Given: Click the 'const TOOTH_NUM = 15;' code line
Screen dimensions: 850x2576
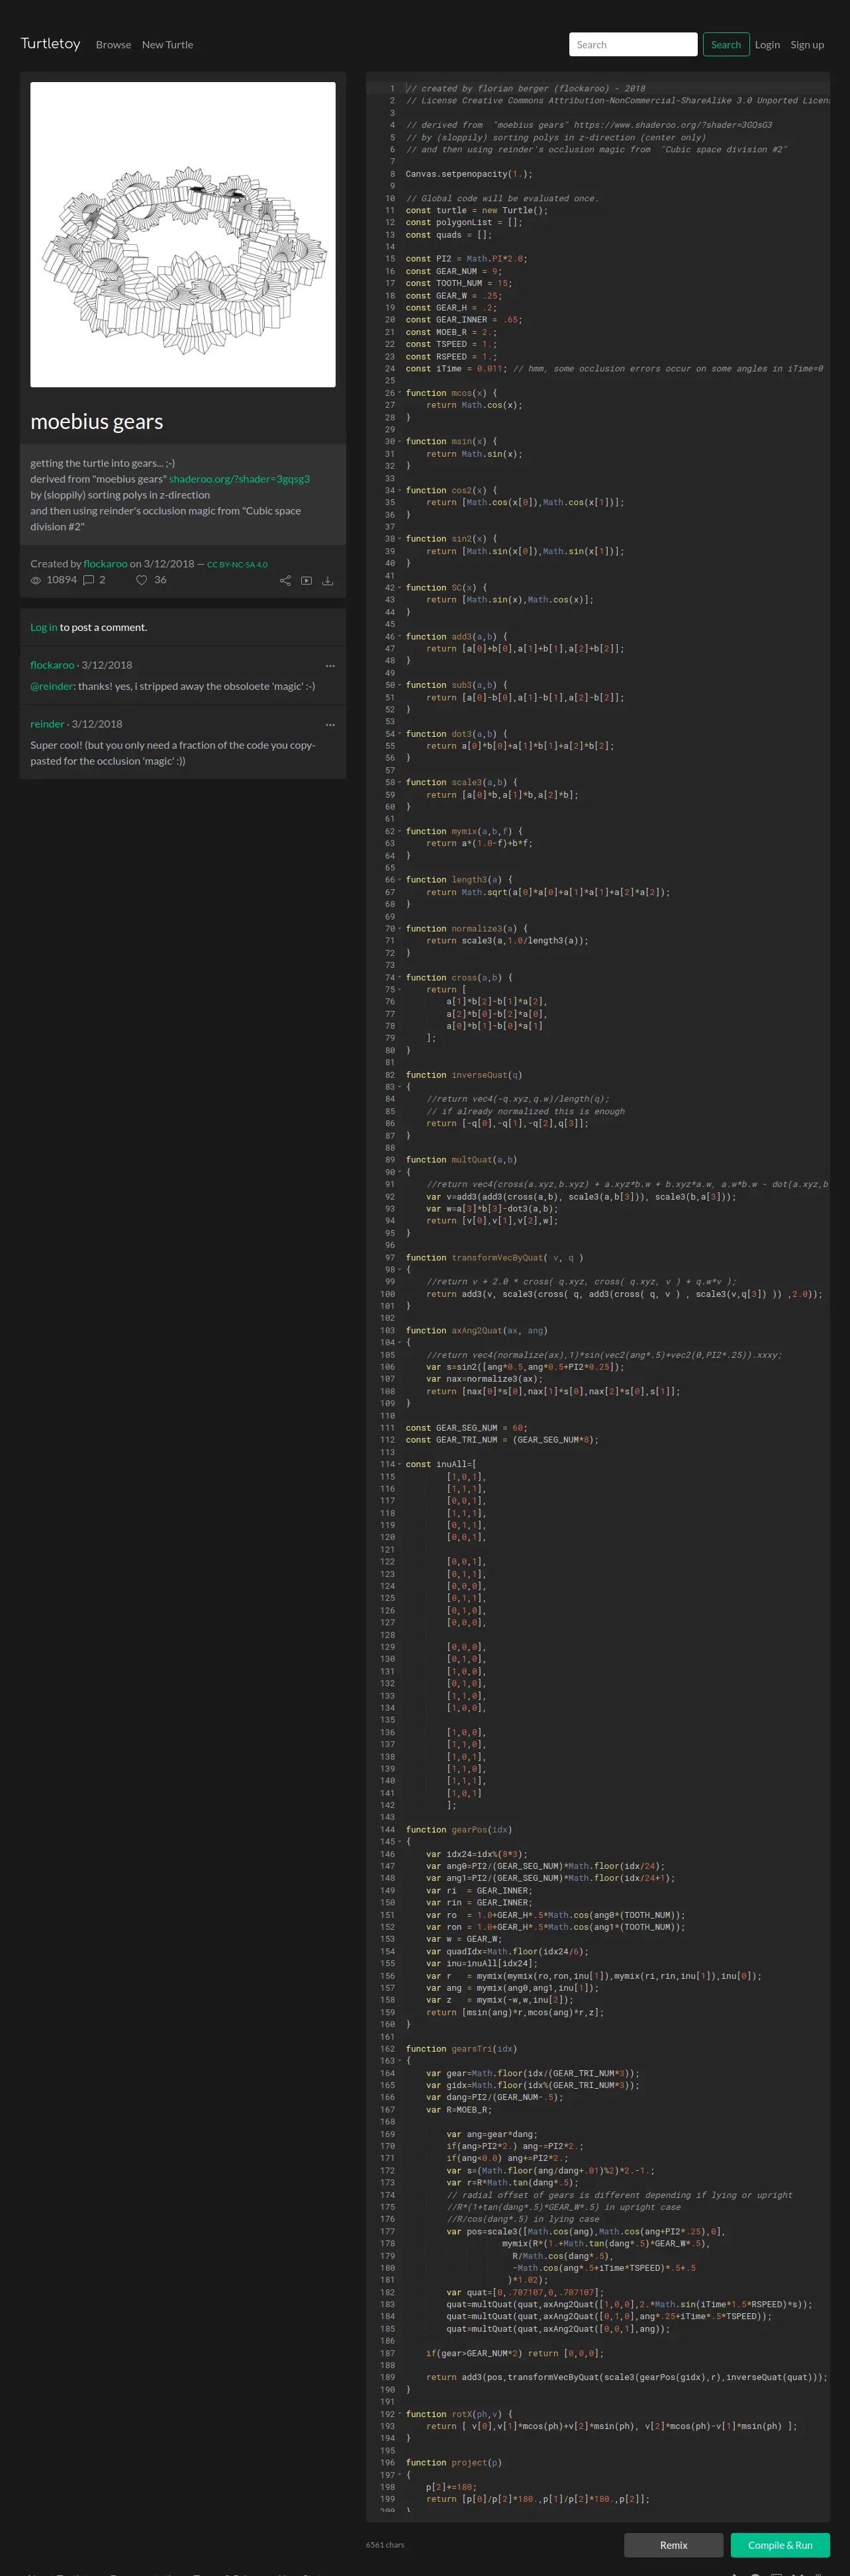Looking at the screenshot, I should coord(459,283).
